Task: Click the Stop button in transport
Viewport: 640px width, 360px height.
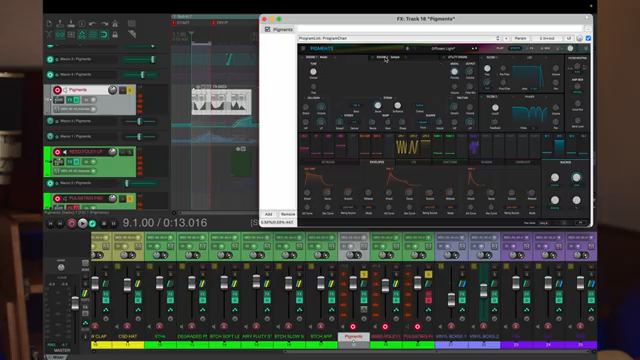Action: point(104,223)
